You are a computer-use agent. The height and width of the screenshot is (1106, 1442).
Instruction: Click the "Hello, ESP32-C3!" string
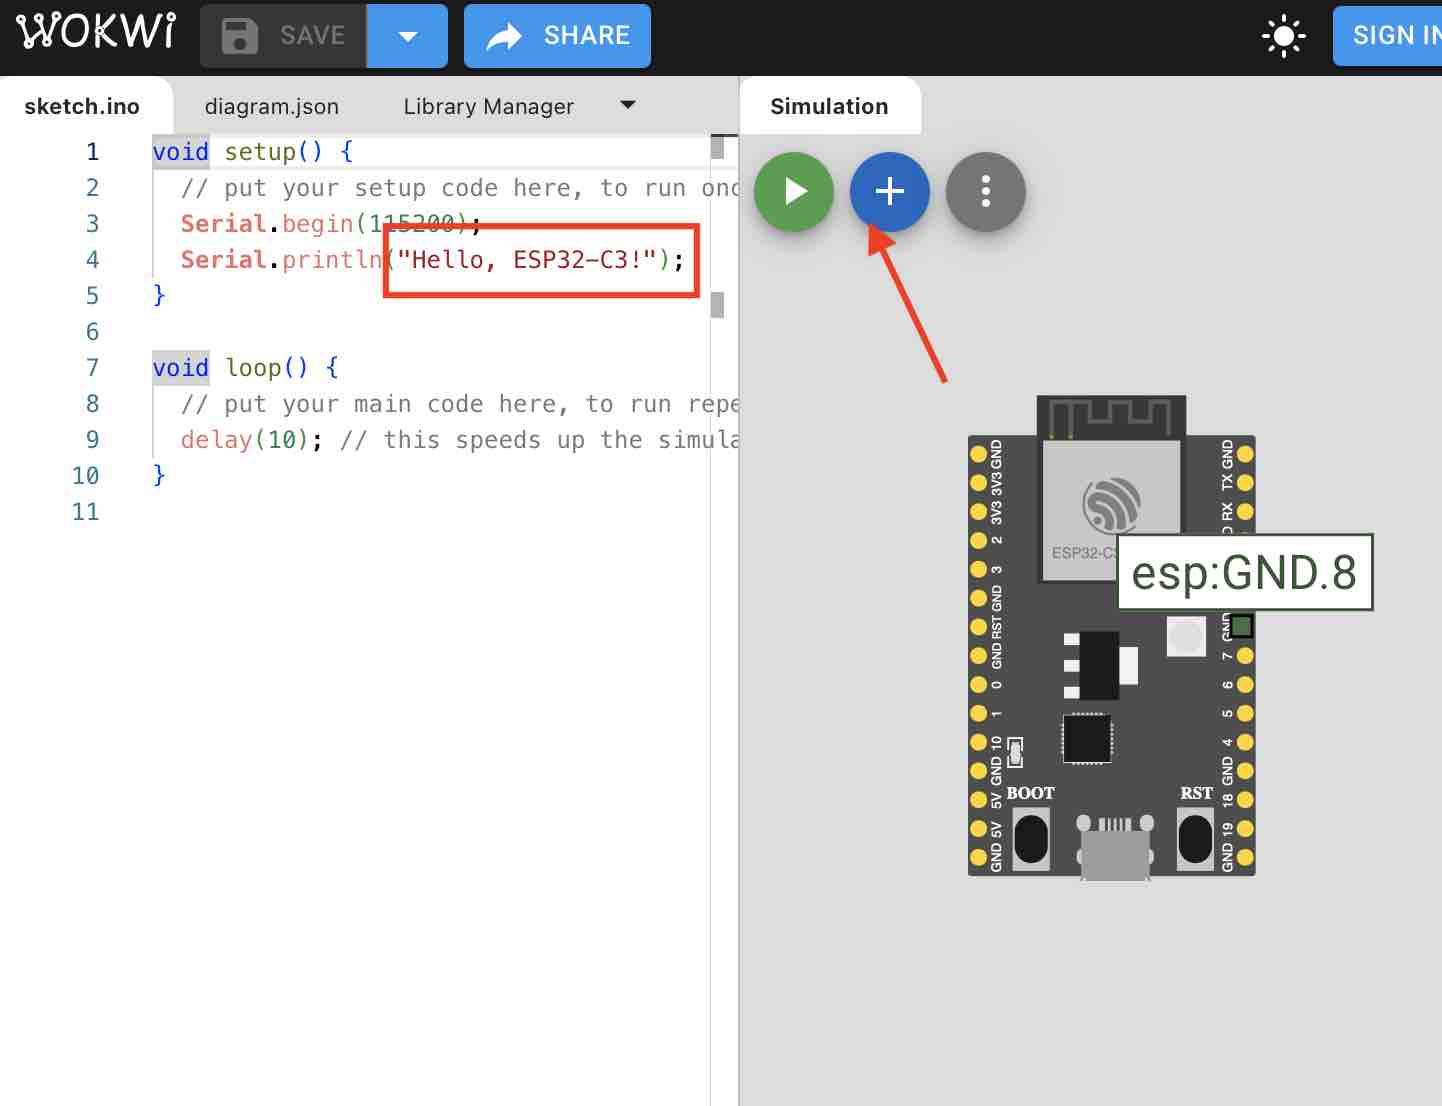pos(528,260)
